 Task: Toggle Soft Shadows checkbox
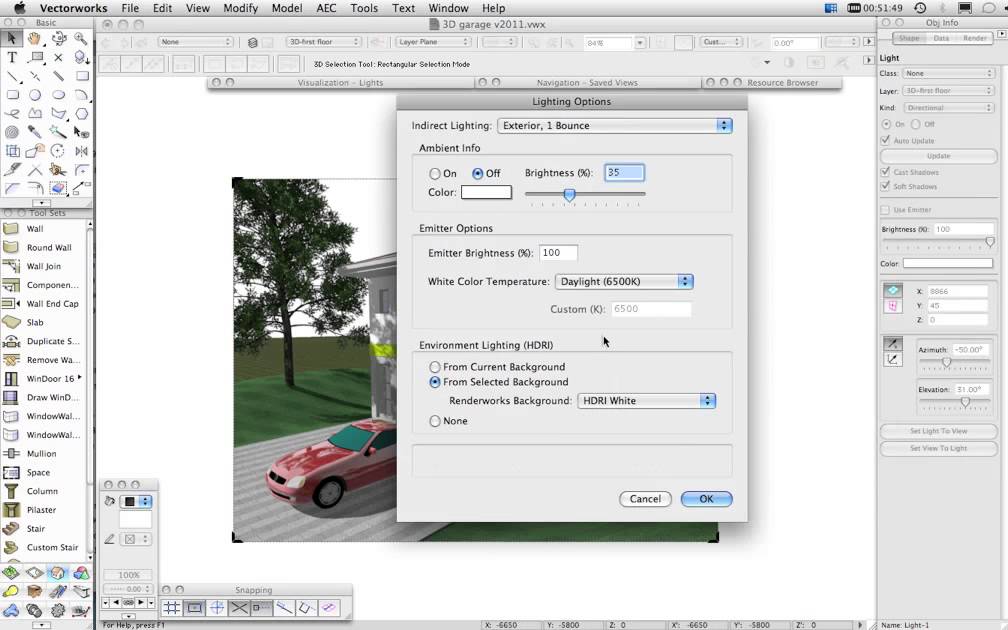coord(886,186)
